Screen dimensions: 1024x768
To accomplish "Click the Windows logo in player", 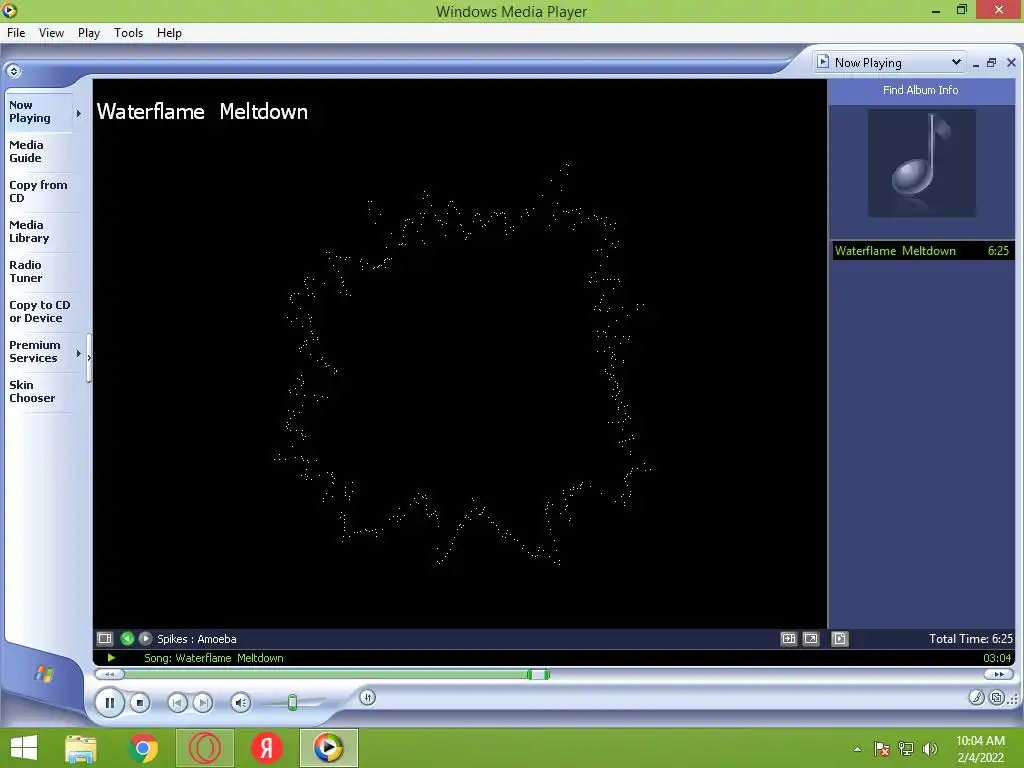I will (44, 673).
